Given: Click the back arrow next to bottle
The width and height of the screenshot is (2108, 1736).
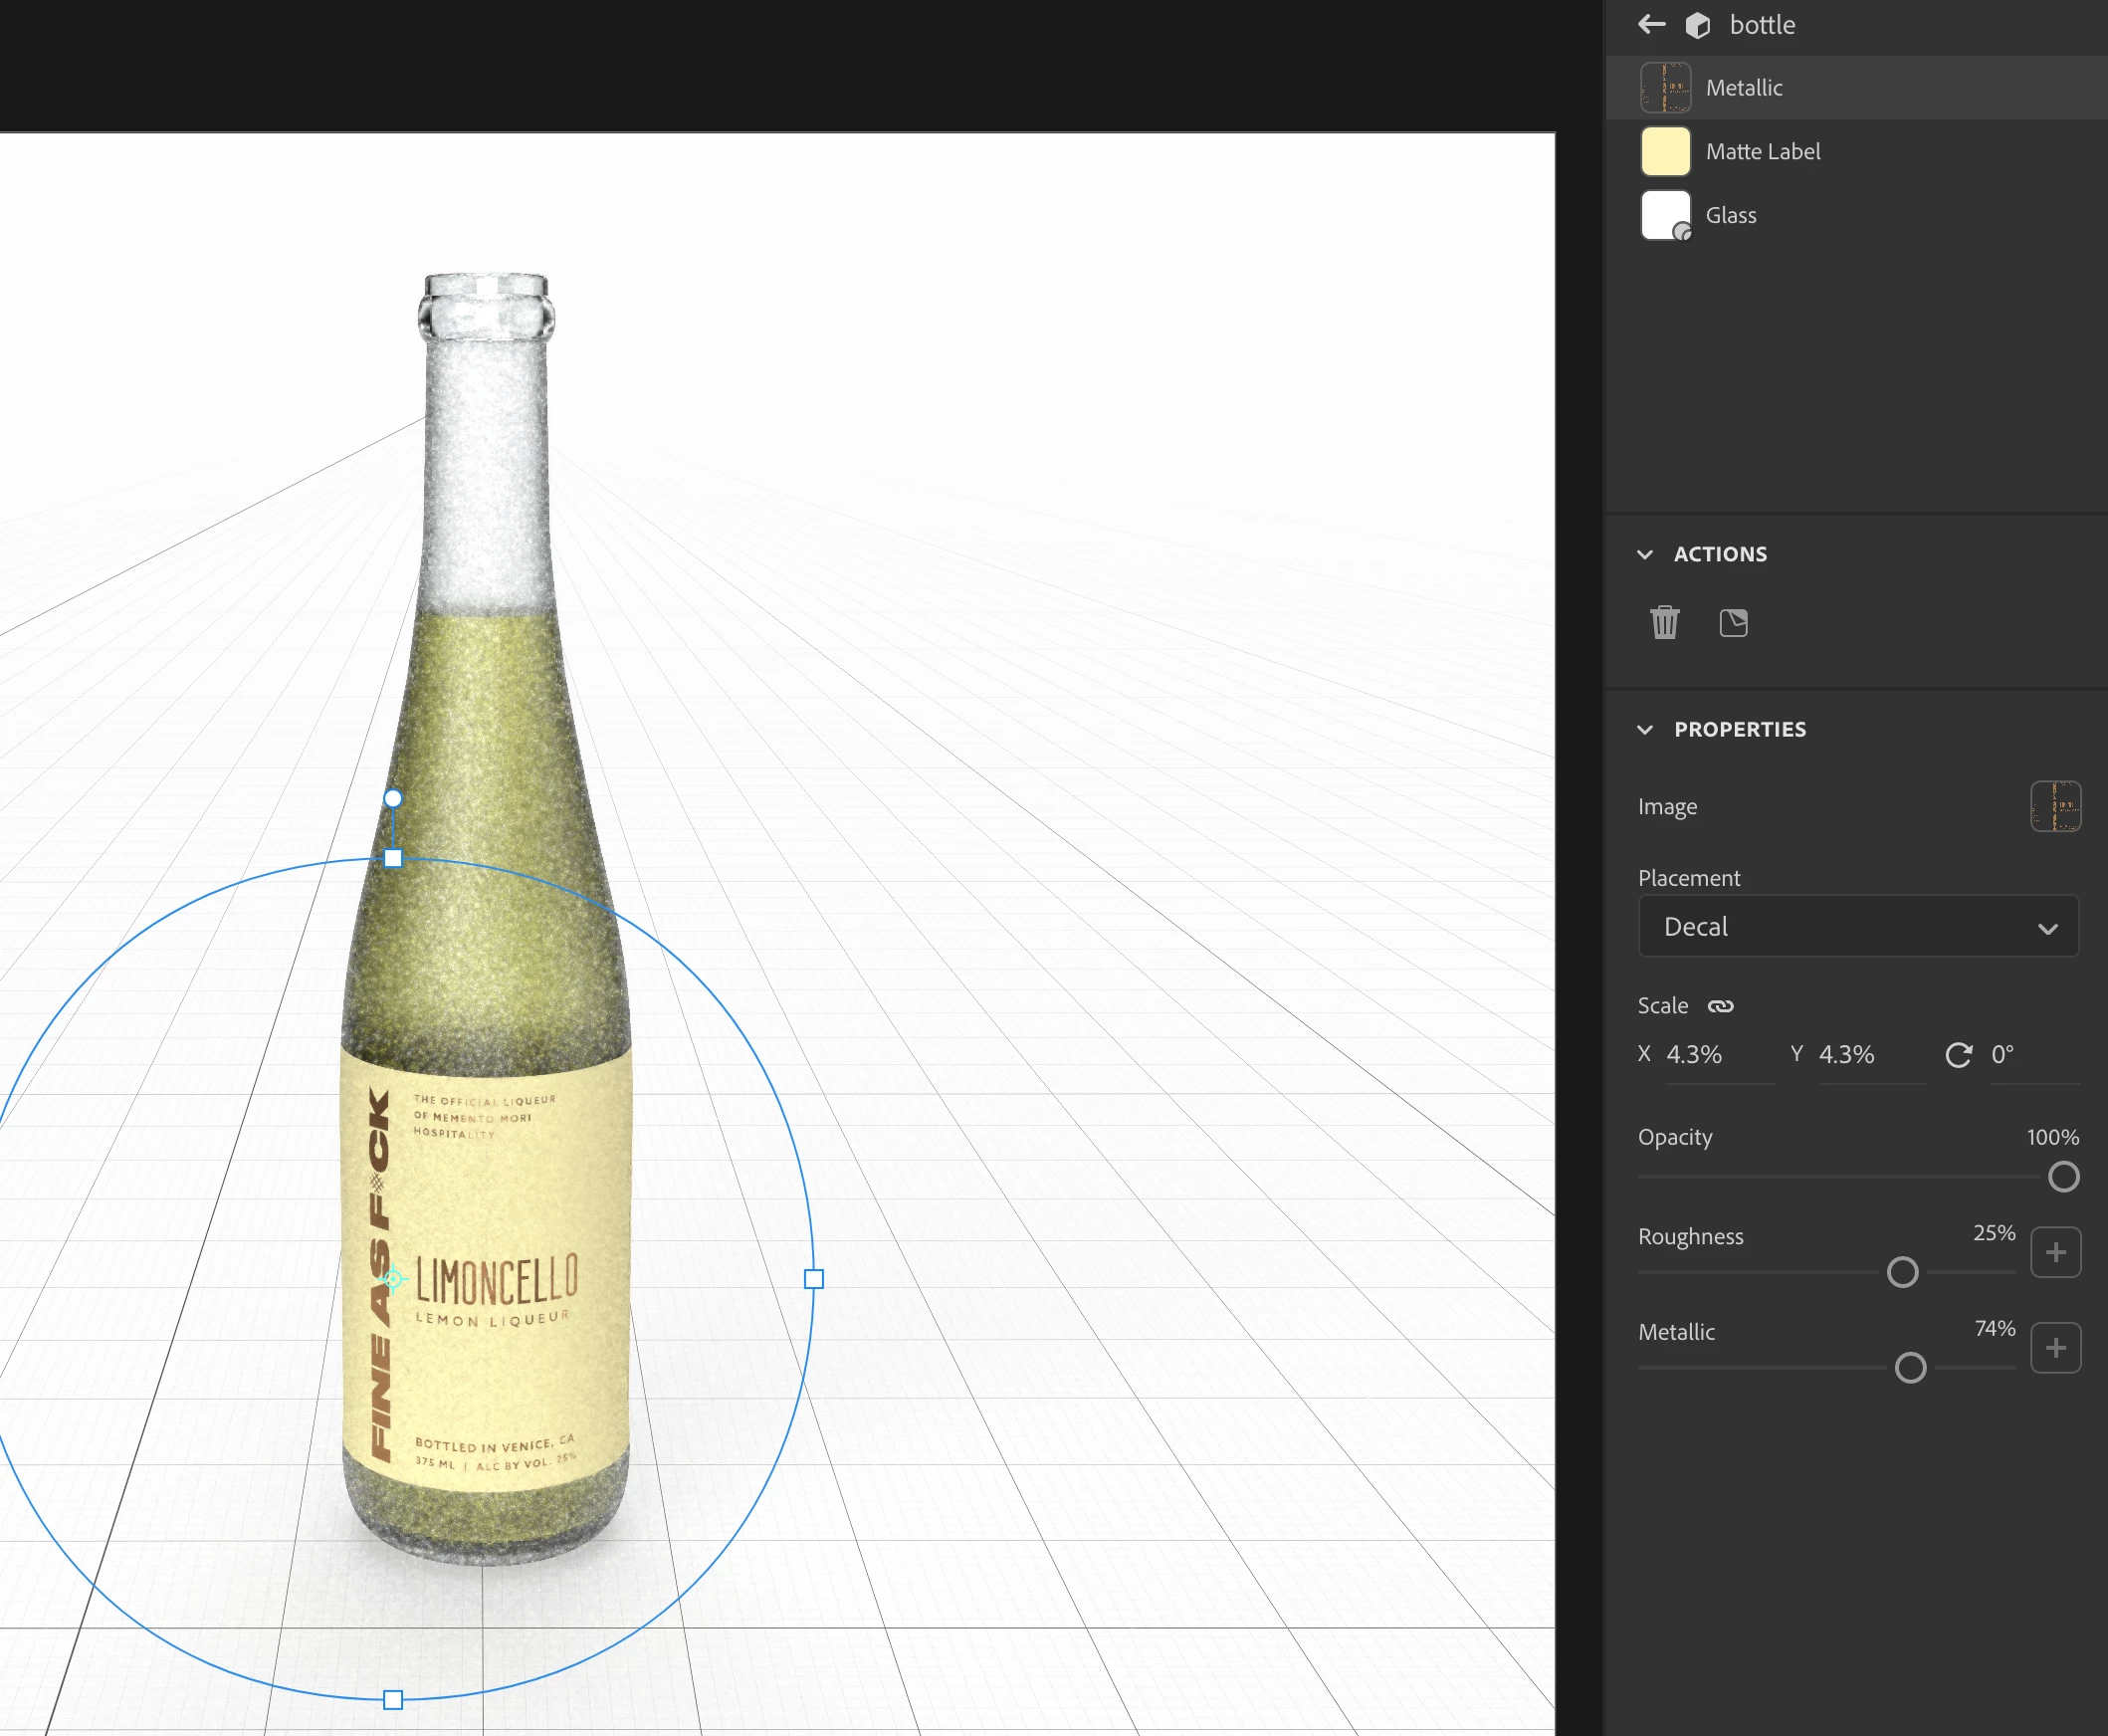Looking at the screenshot, I should [x=1651, y=25].
